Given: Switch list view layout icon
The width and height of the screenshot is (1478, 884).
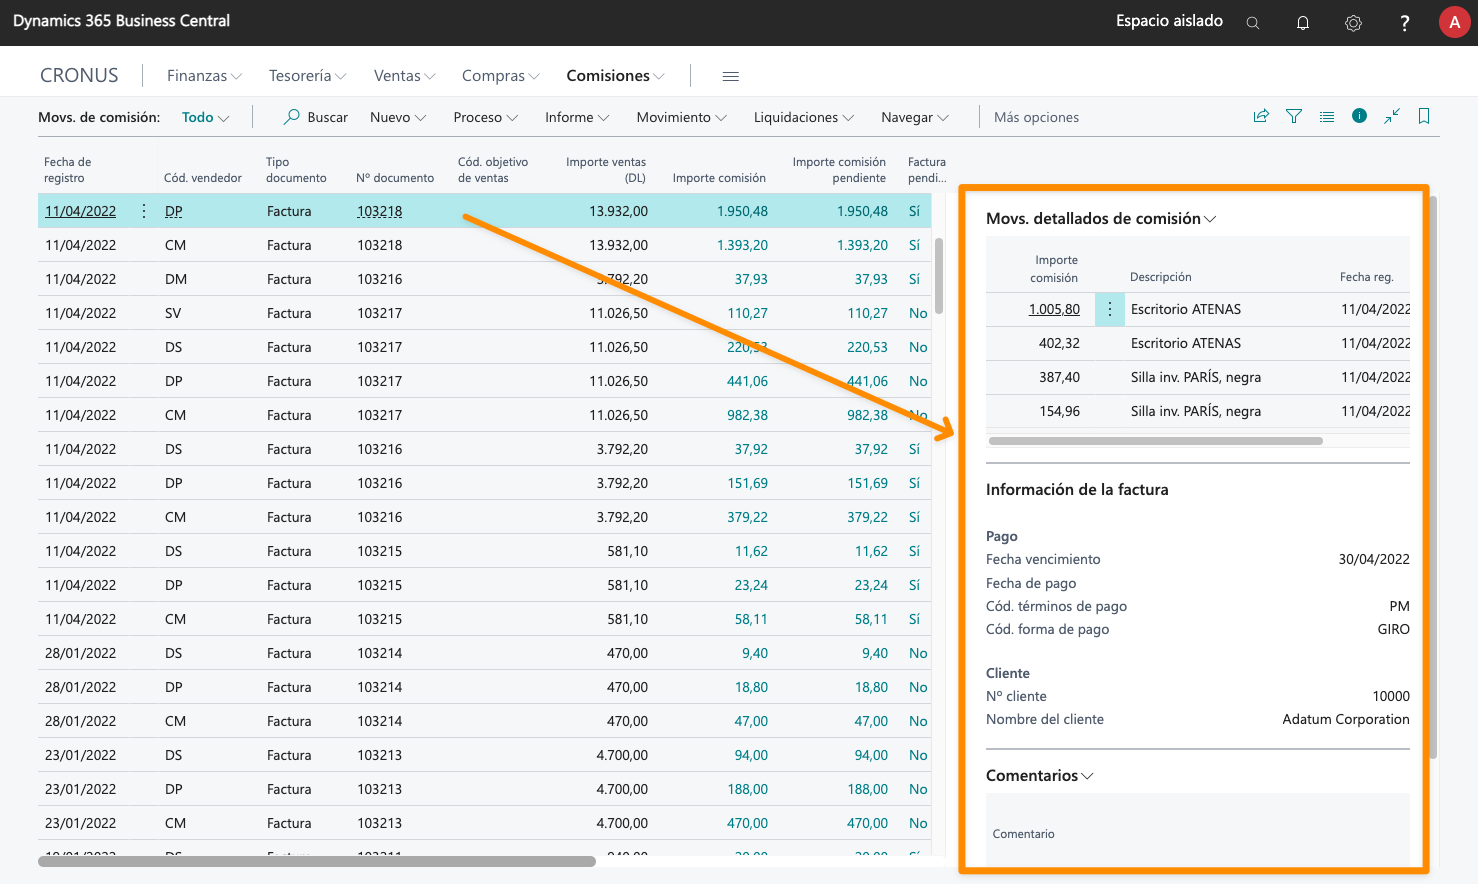Looking at the screenshot, I should [1327, 116].
